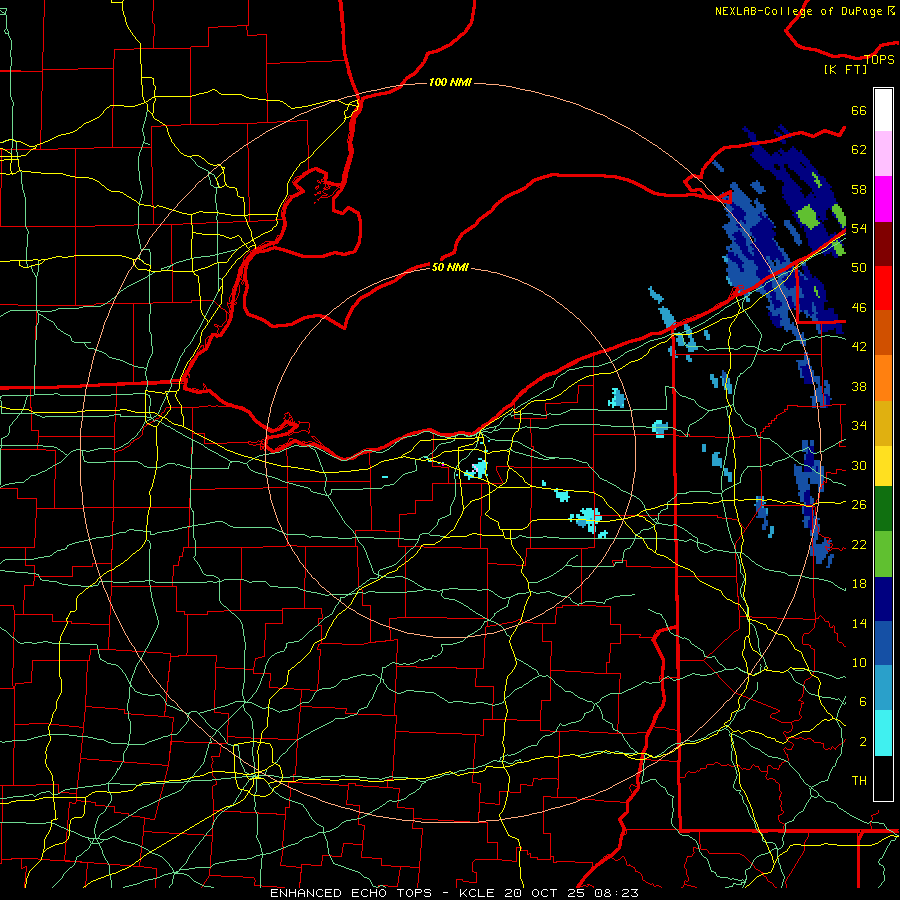This screenshot has width=900, height=900.
Task: Click the legend value 50
Action: pyautogui.click(x=859, y=268)
